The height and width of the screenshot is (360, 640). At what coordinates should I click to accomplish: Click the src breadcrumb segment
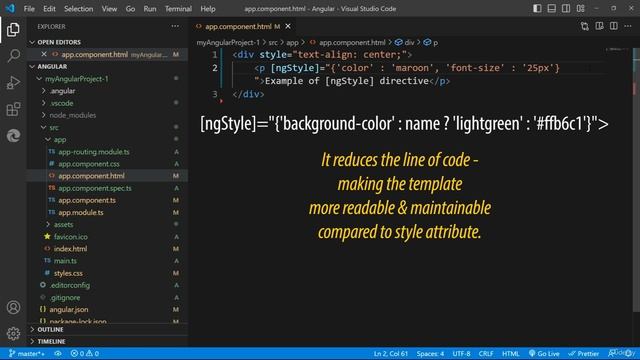(x=273, y=42)
